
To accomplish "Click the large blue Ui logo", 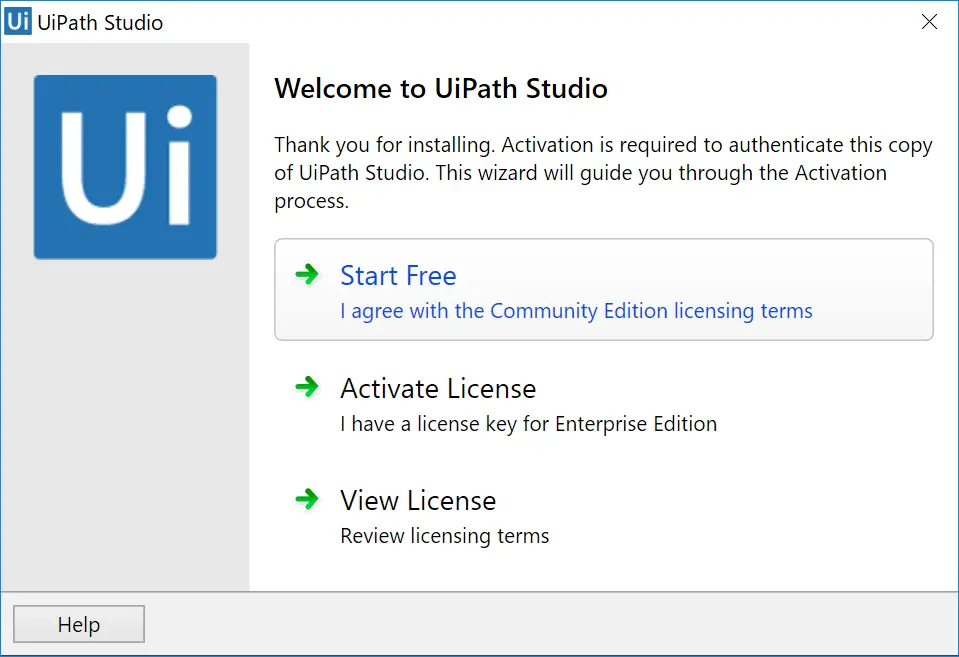I will tap(125, 167).
